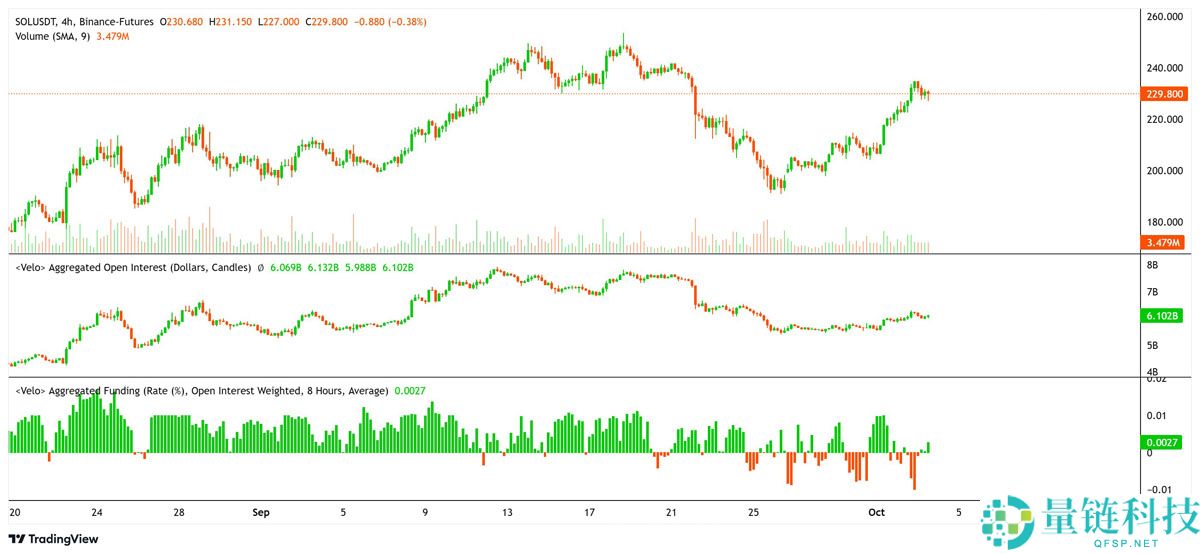Open the Aggregated Open Interest indicator legend
This screenshot has width=1200, height=554.
click(132, 268)
